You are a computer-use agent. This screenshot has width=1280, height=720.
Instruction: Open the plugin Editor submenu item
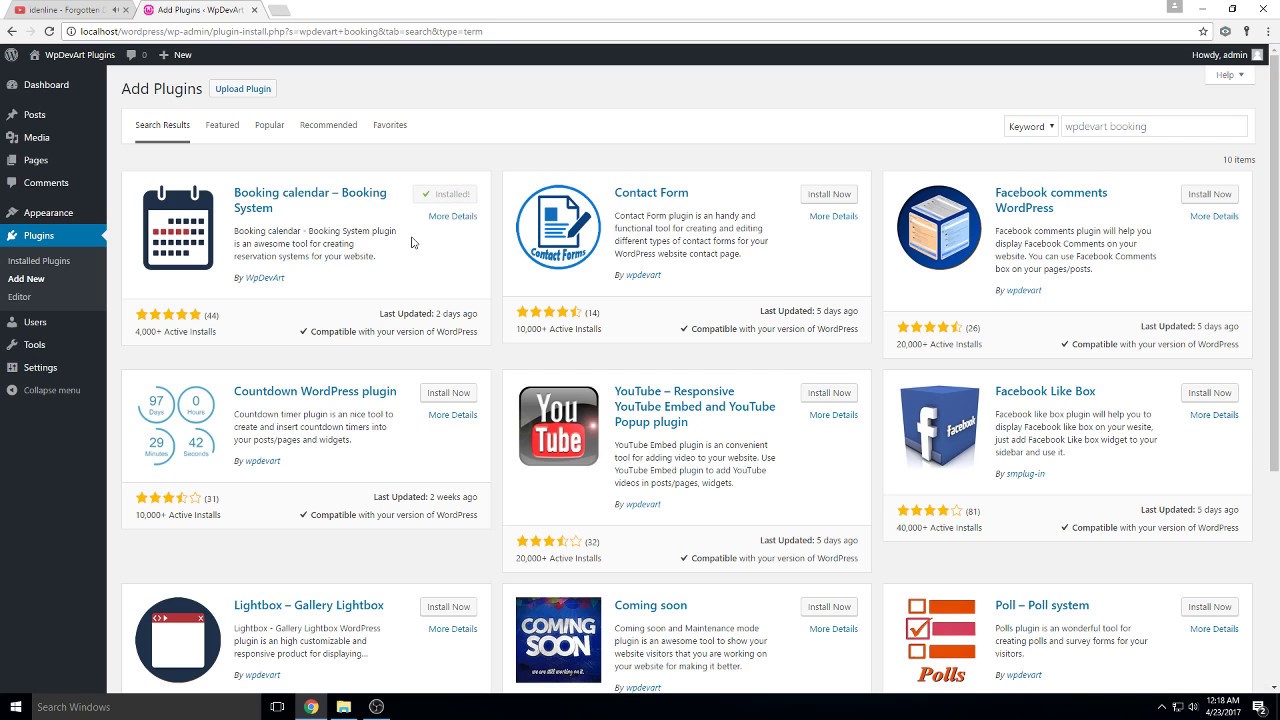pos(19,297)
